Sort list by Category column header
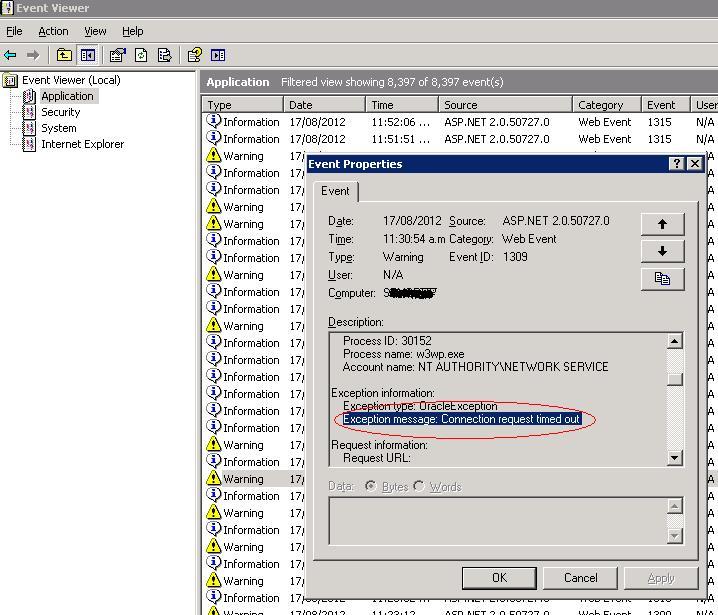718x615 pixels. coord(607,105)
